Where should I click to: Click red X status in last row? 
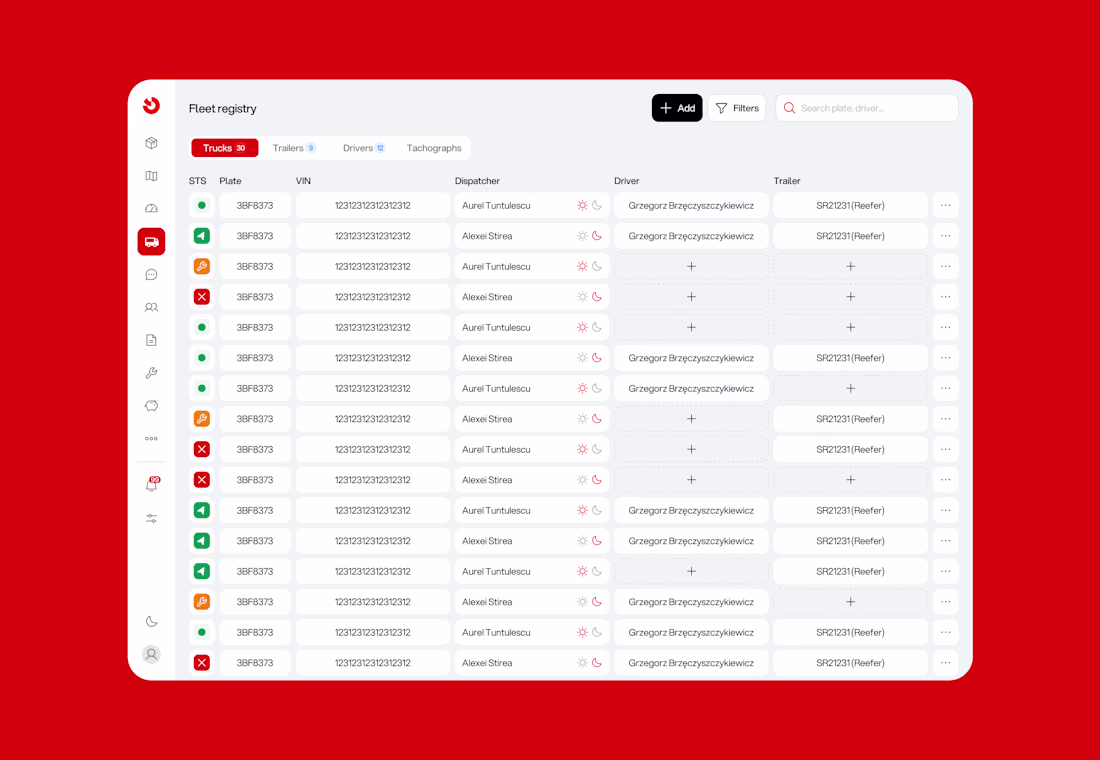[202, 662]
